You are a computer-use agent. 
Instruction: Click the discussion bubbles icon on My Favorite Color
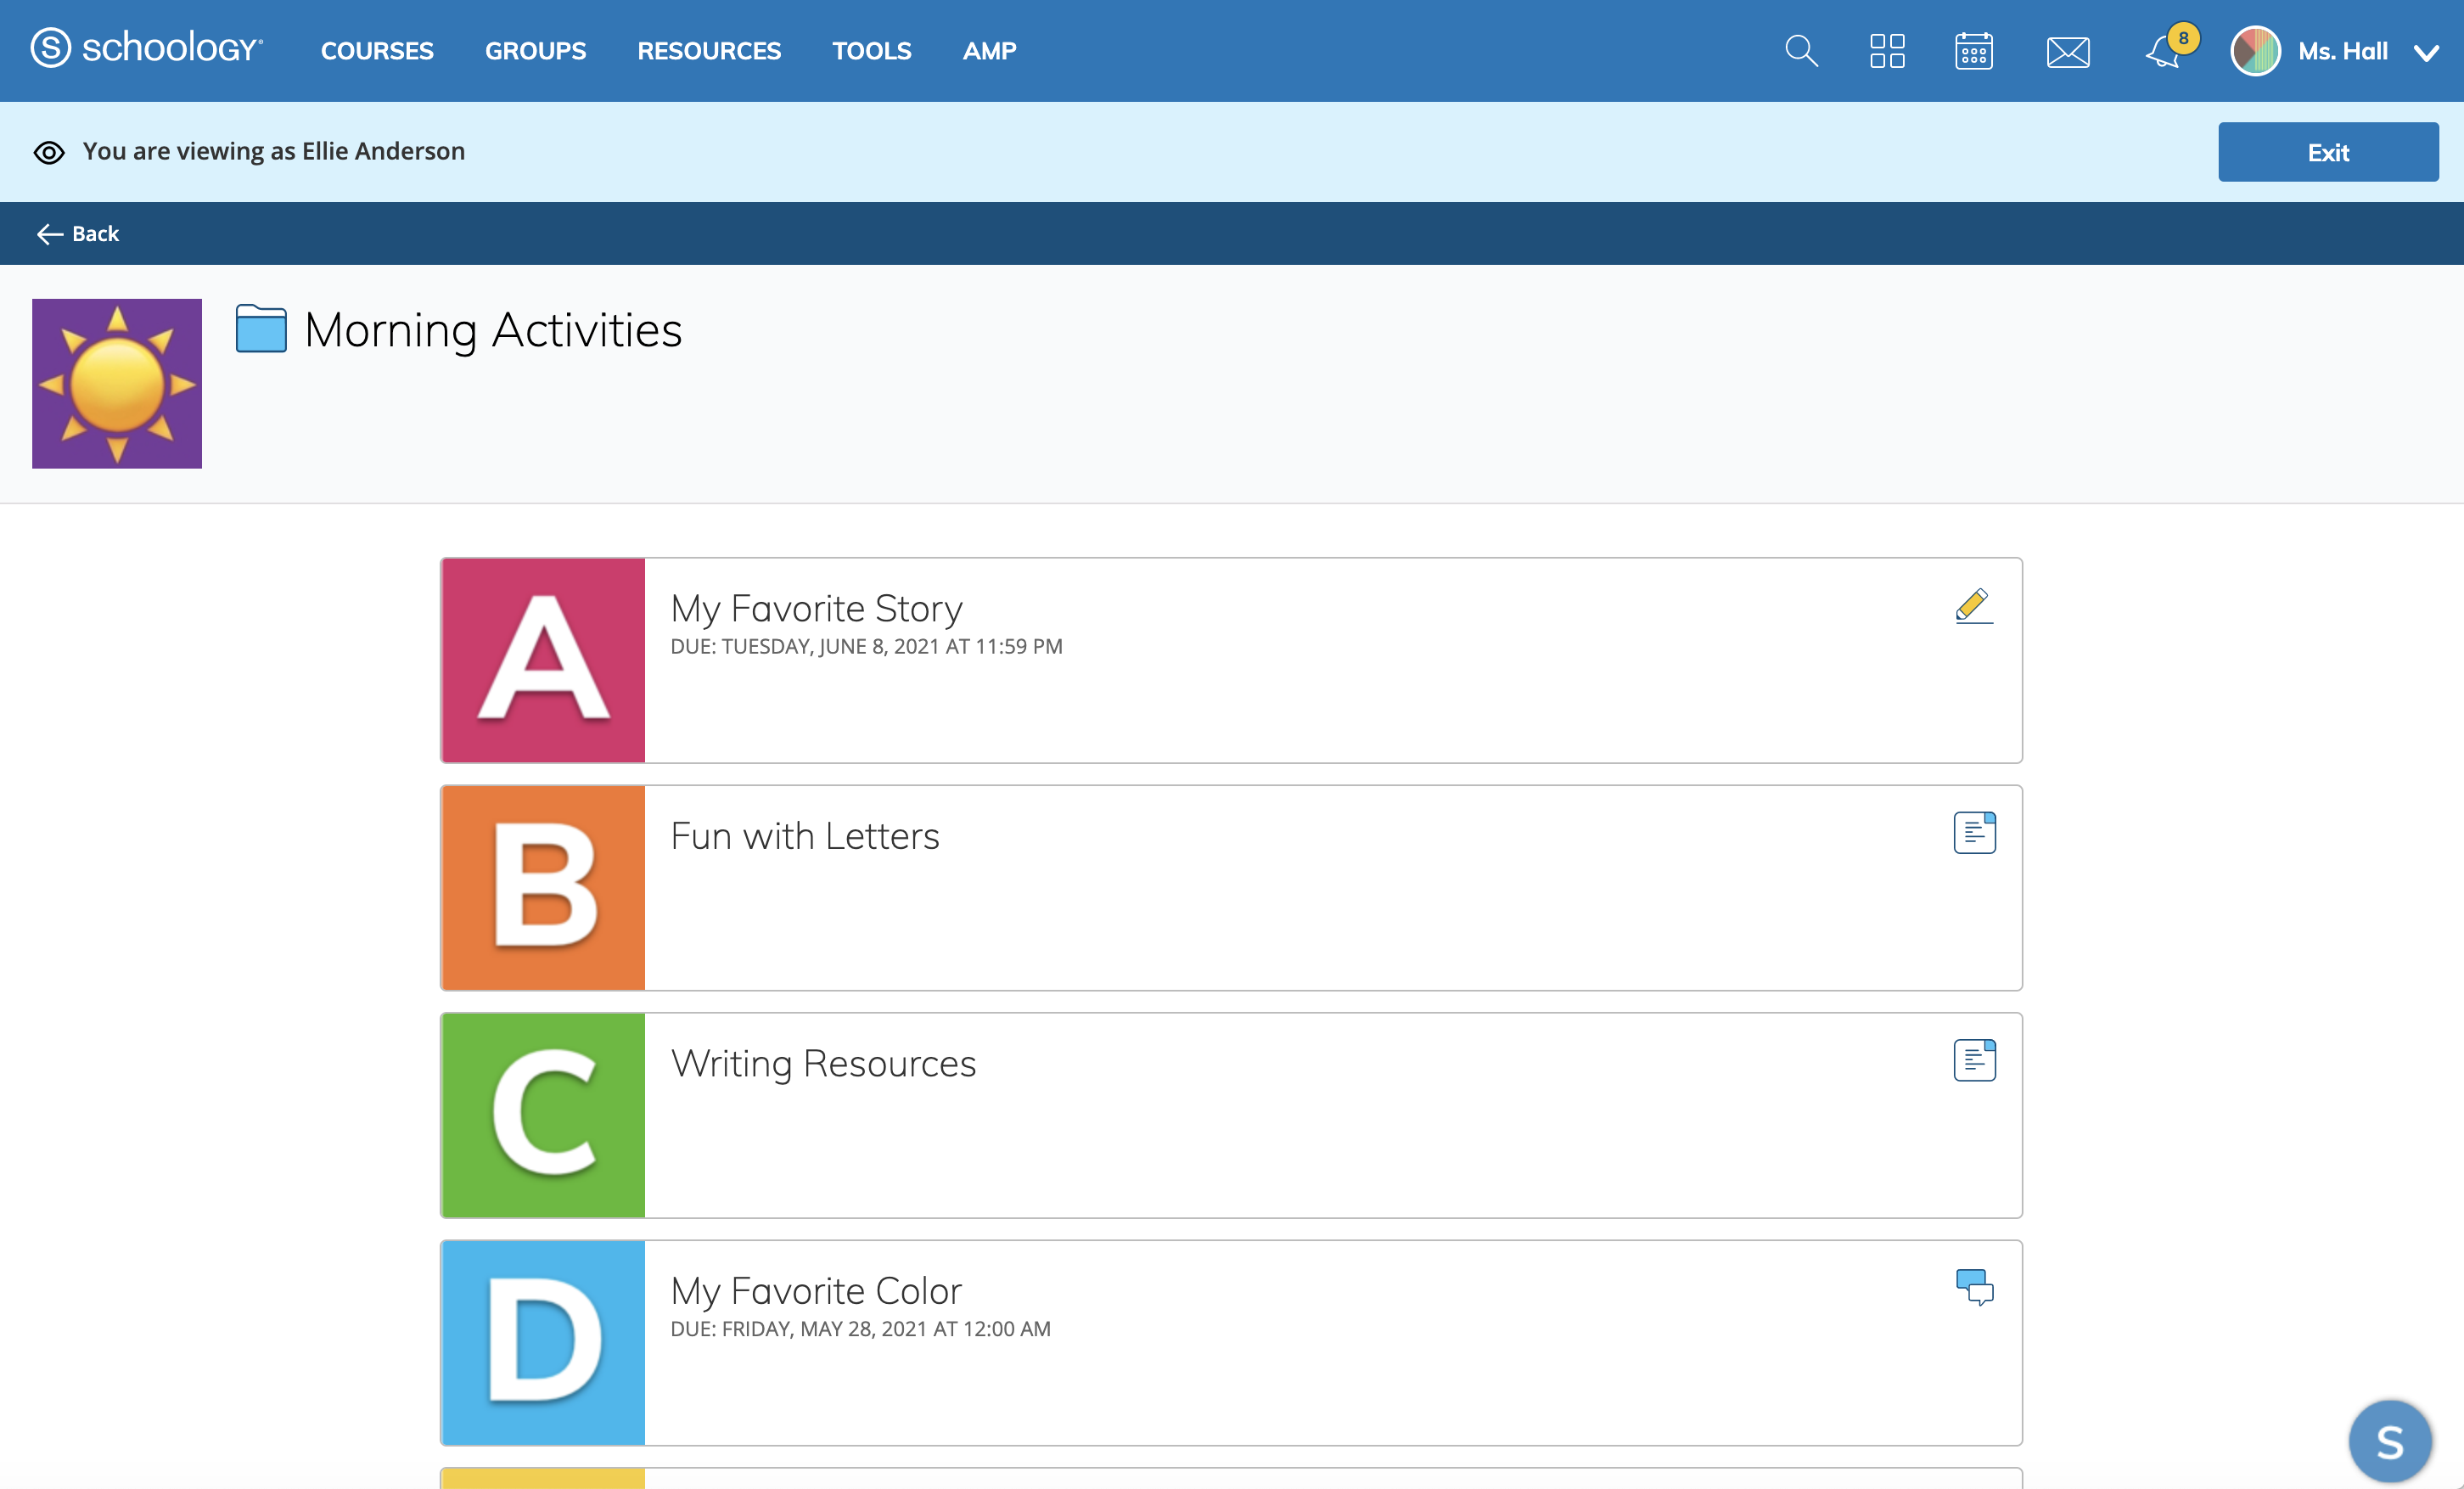coord(1974,1287)
